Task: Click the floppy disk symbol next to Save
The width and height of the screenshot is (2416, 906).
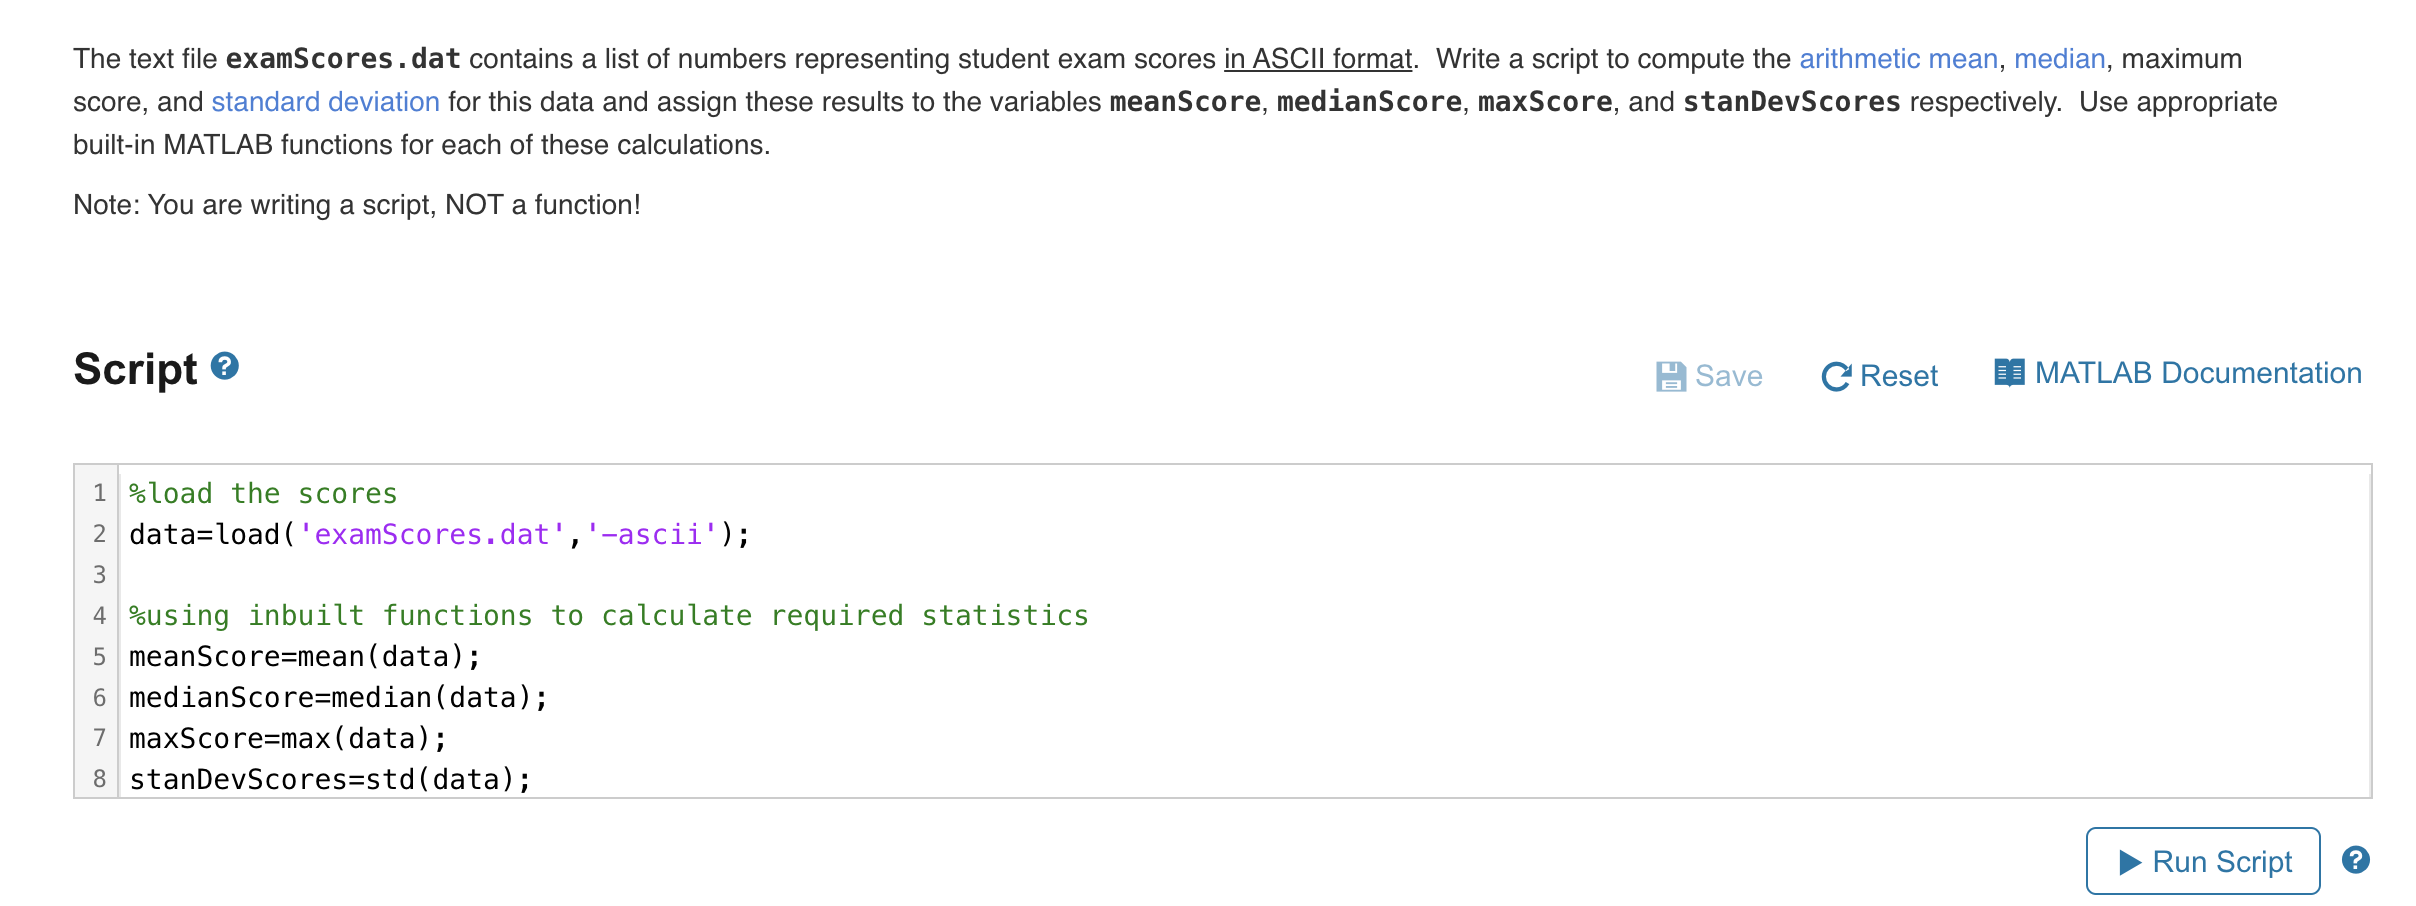Action: [x=1670, y=375]
